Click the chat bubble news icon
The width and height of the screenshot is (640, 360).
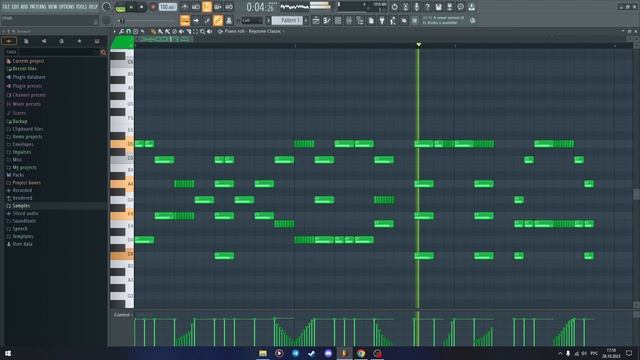click(460, 7)
